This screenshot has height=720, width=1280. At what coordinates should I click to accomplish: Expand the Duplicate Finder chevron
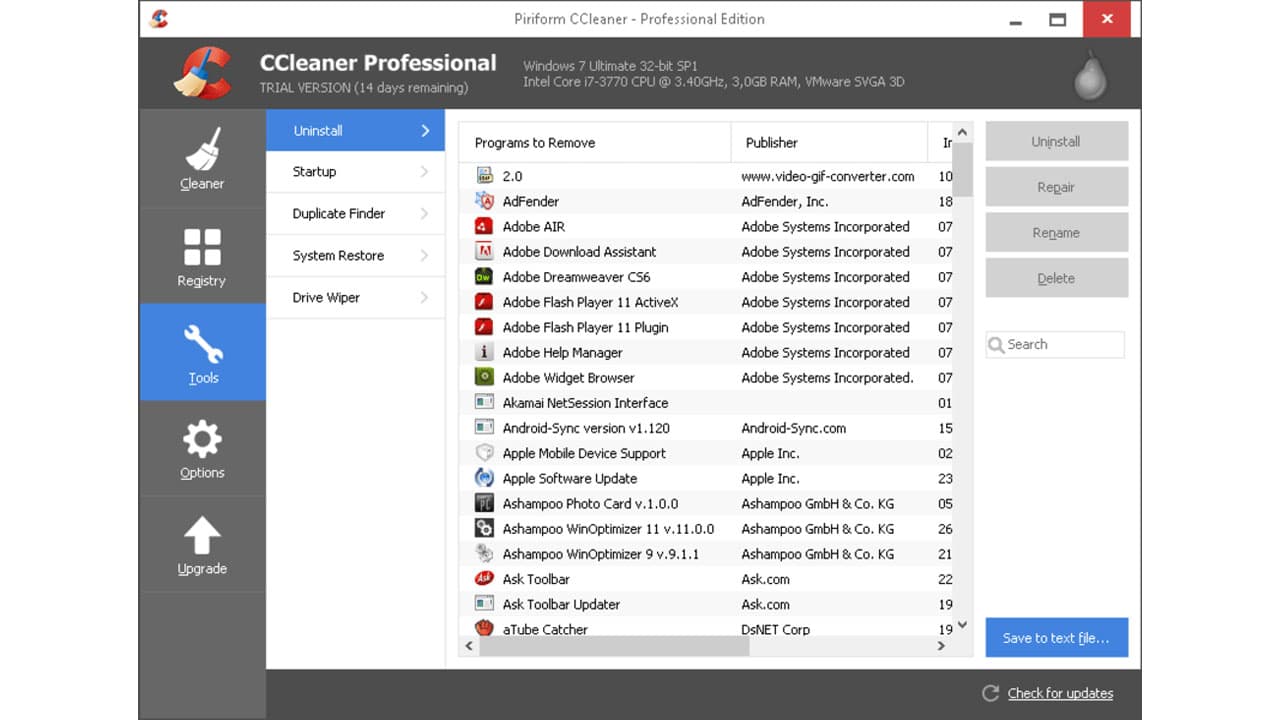point(426,213)
